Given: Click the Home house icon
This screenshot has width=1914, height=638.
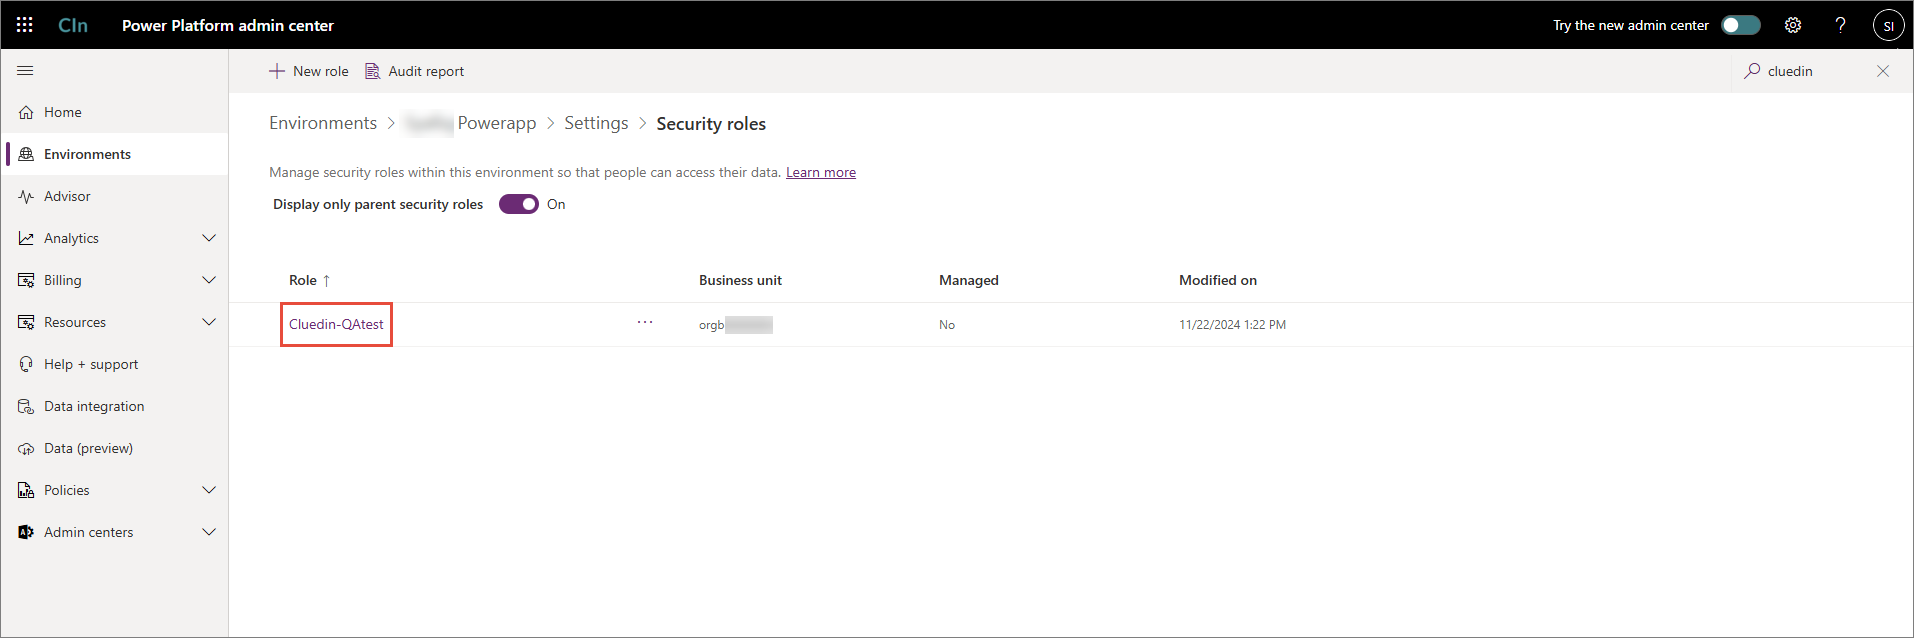Looking at the screenshot, I should click(26, 112).
